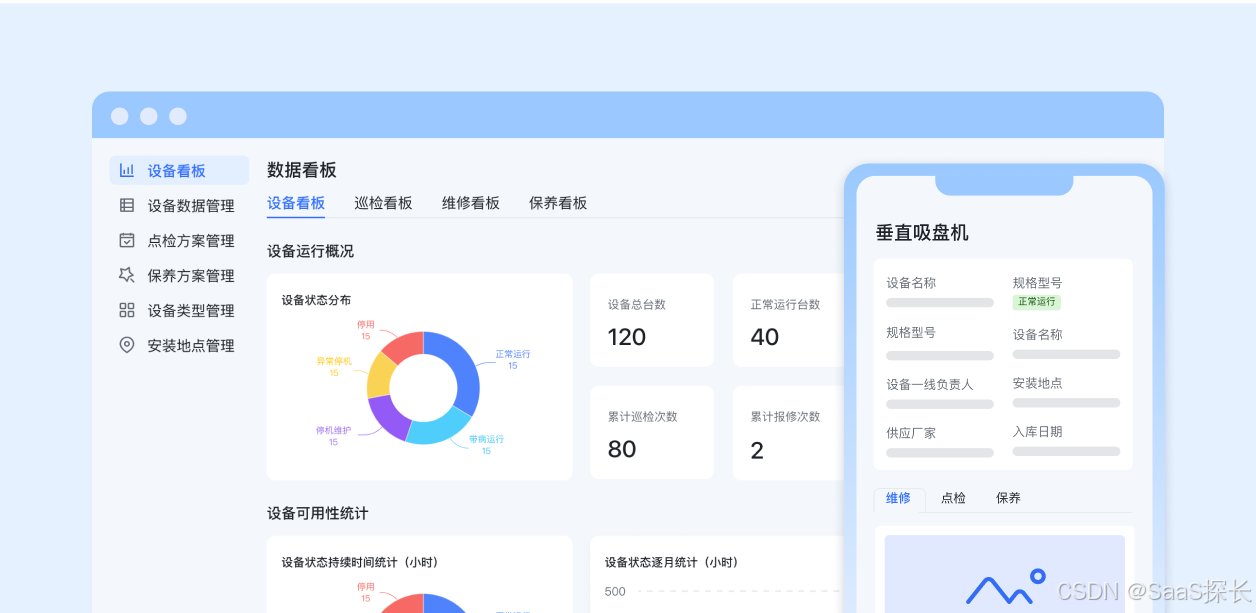Screen dimensions: 1256x613
Task: Click the 正常运行台数 card showing 40
Action: point(790,321)
